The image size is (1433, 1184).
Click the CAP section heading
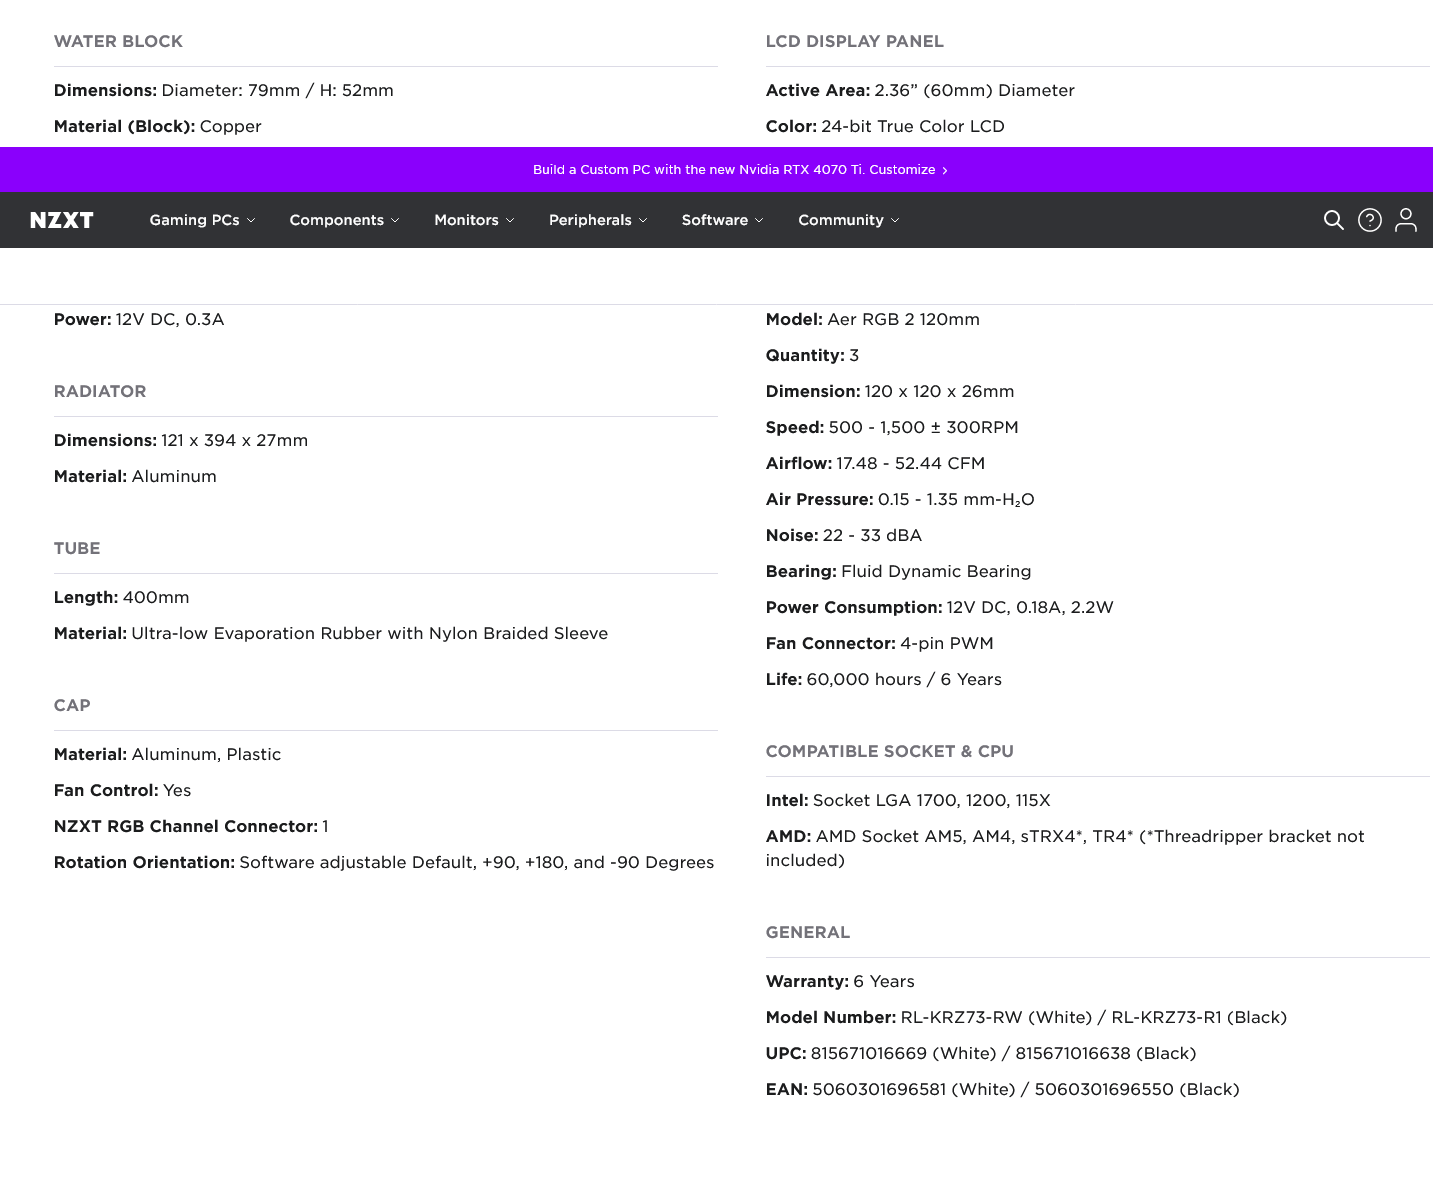click(x=72, y=706)
